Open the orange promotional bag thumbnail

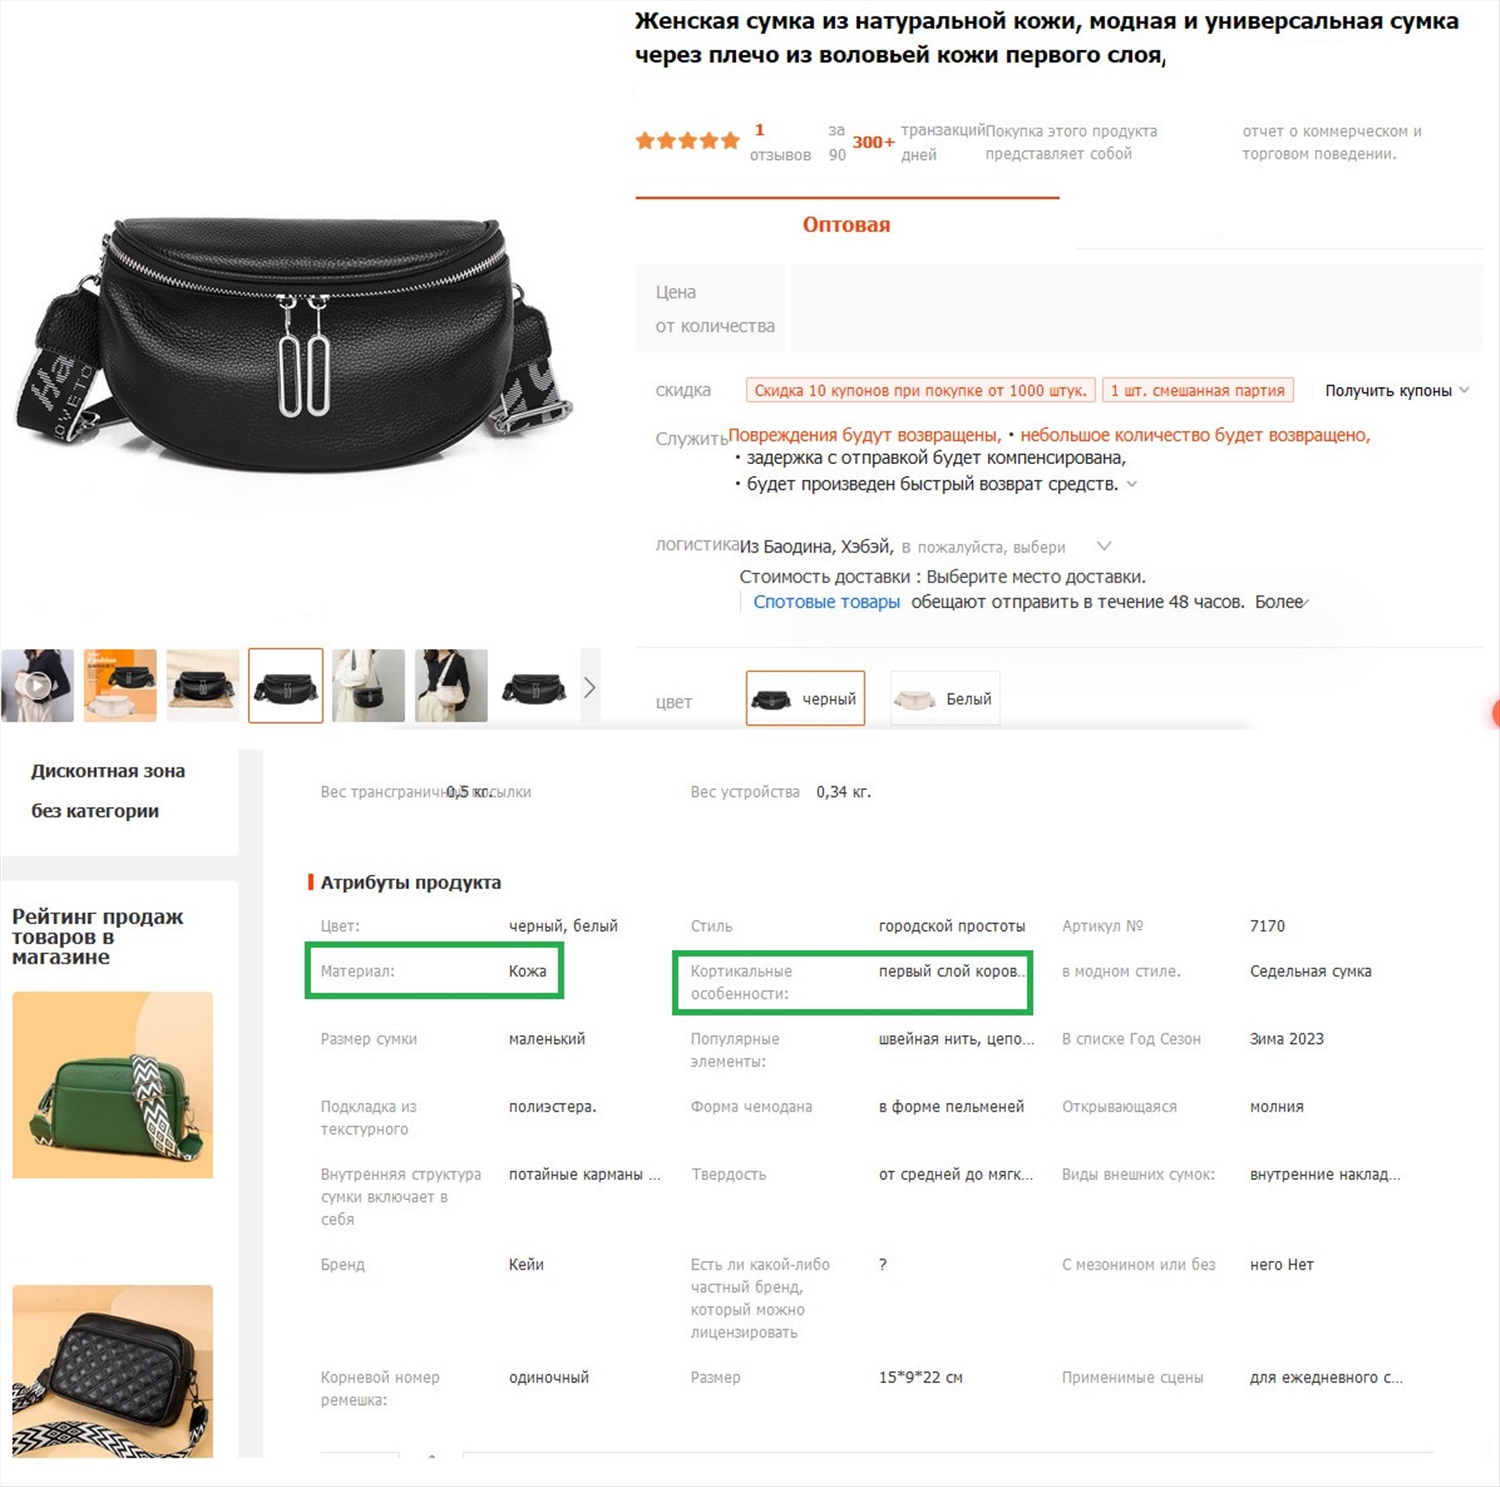120,686
